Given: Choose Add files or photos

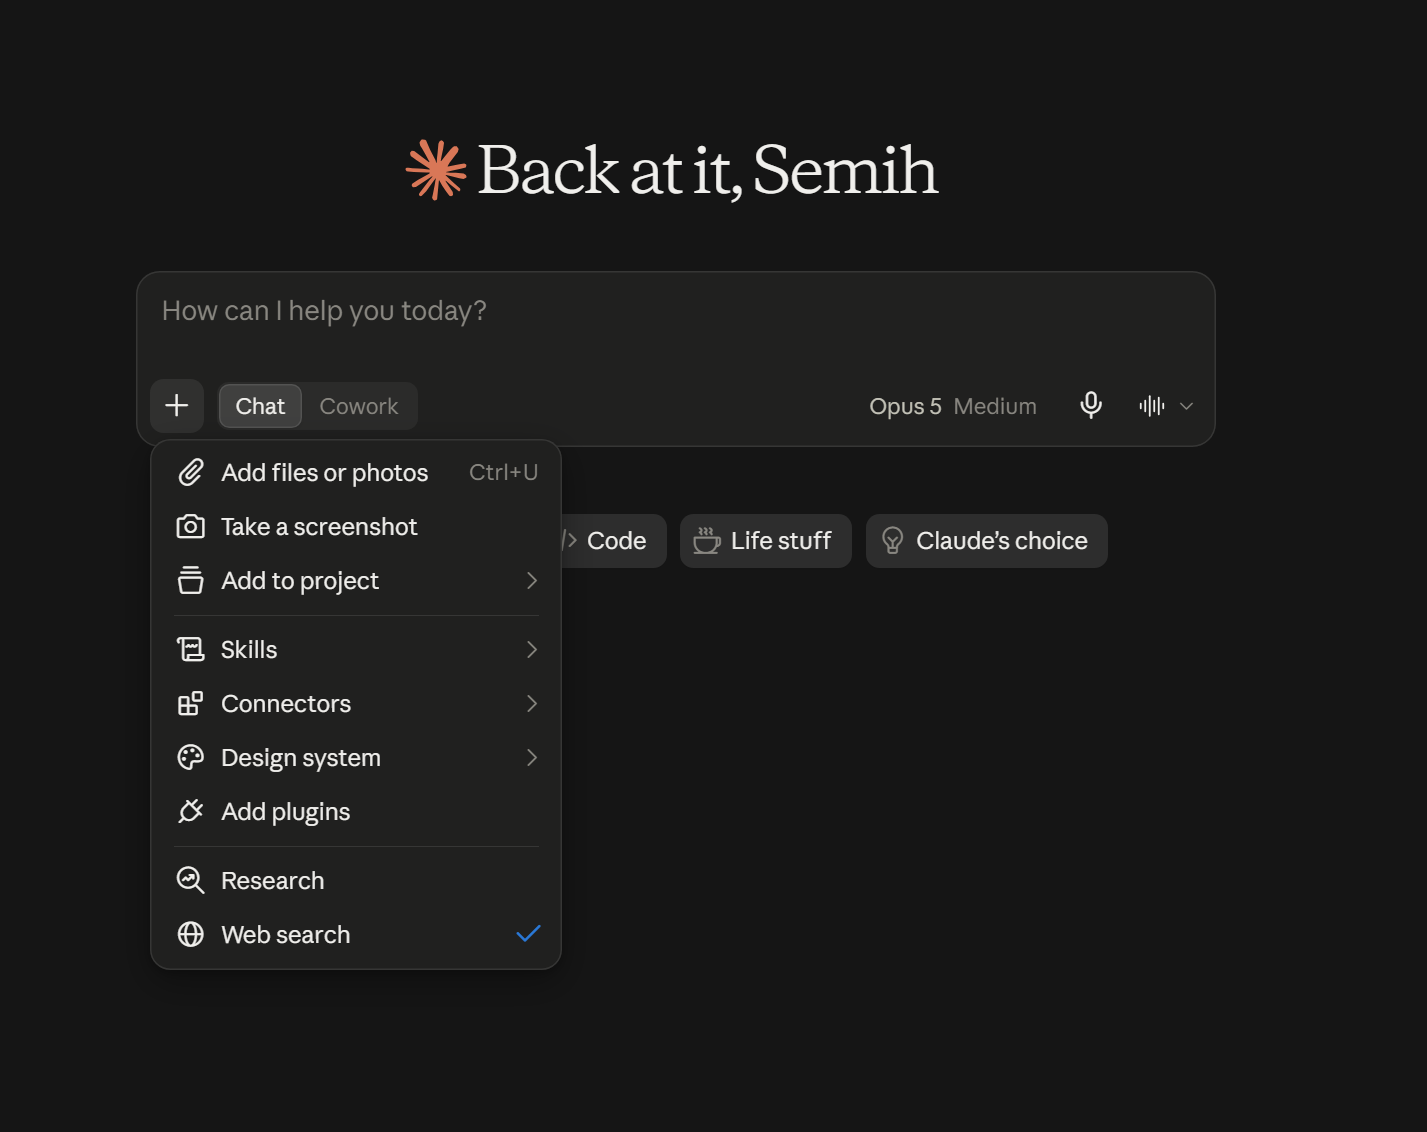Looking at the screenshot, I should (356, 473).
